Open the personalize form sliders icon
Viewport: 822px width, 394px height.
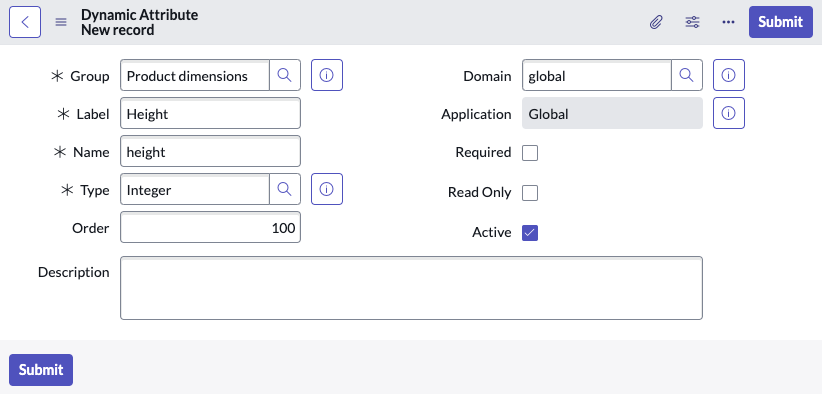pos(693,22)
